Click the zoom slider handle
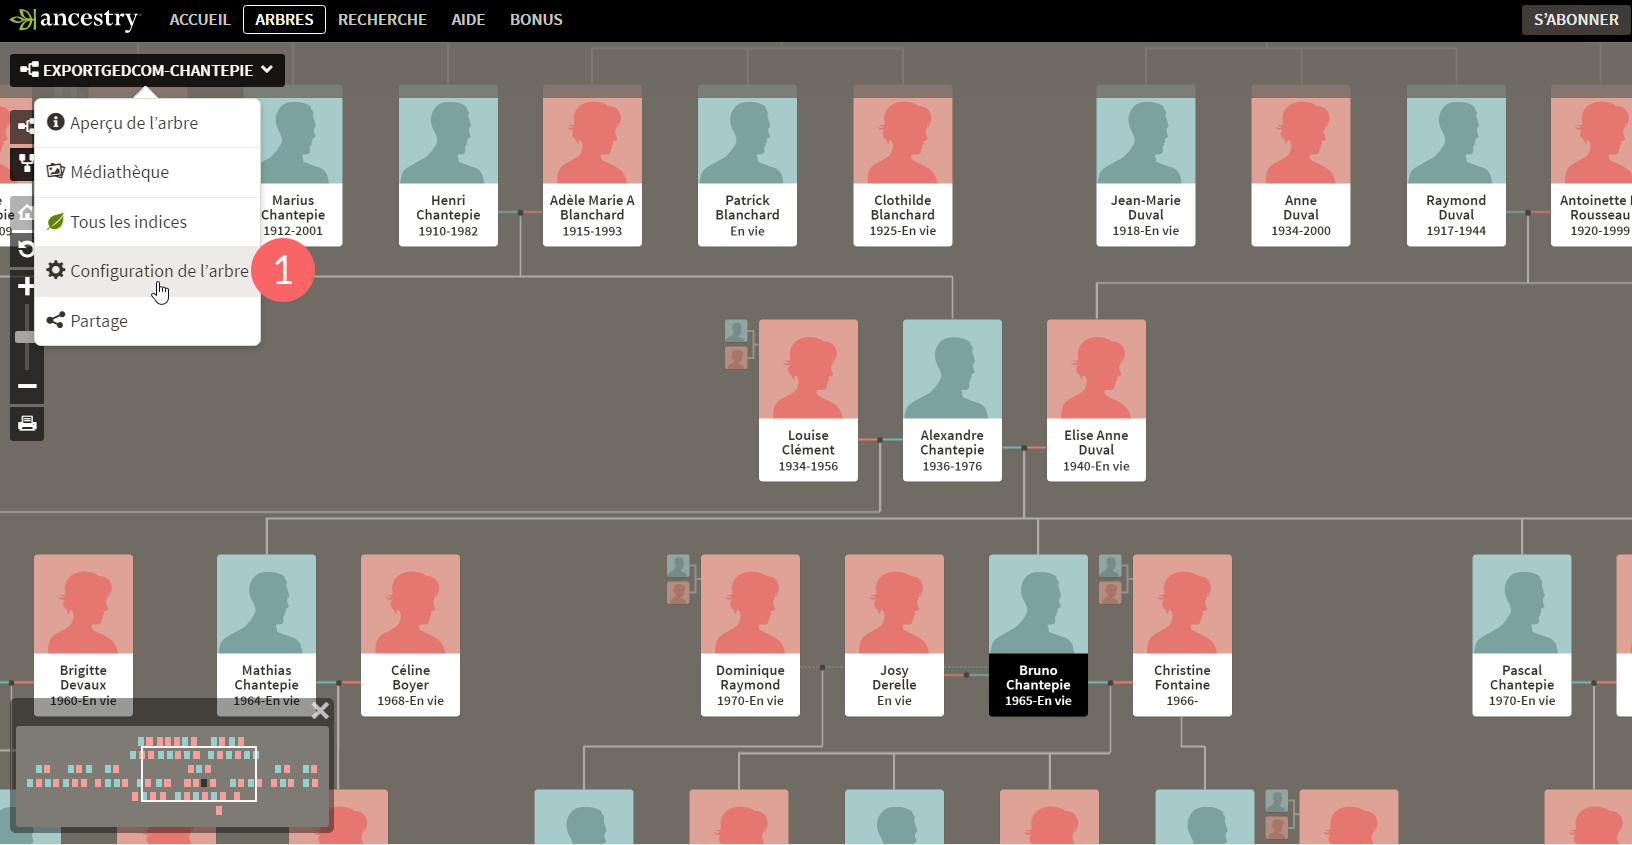The width and height of the screenshot is (1632, 845). [x=25, y=337]
